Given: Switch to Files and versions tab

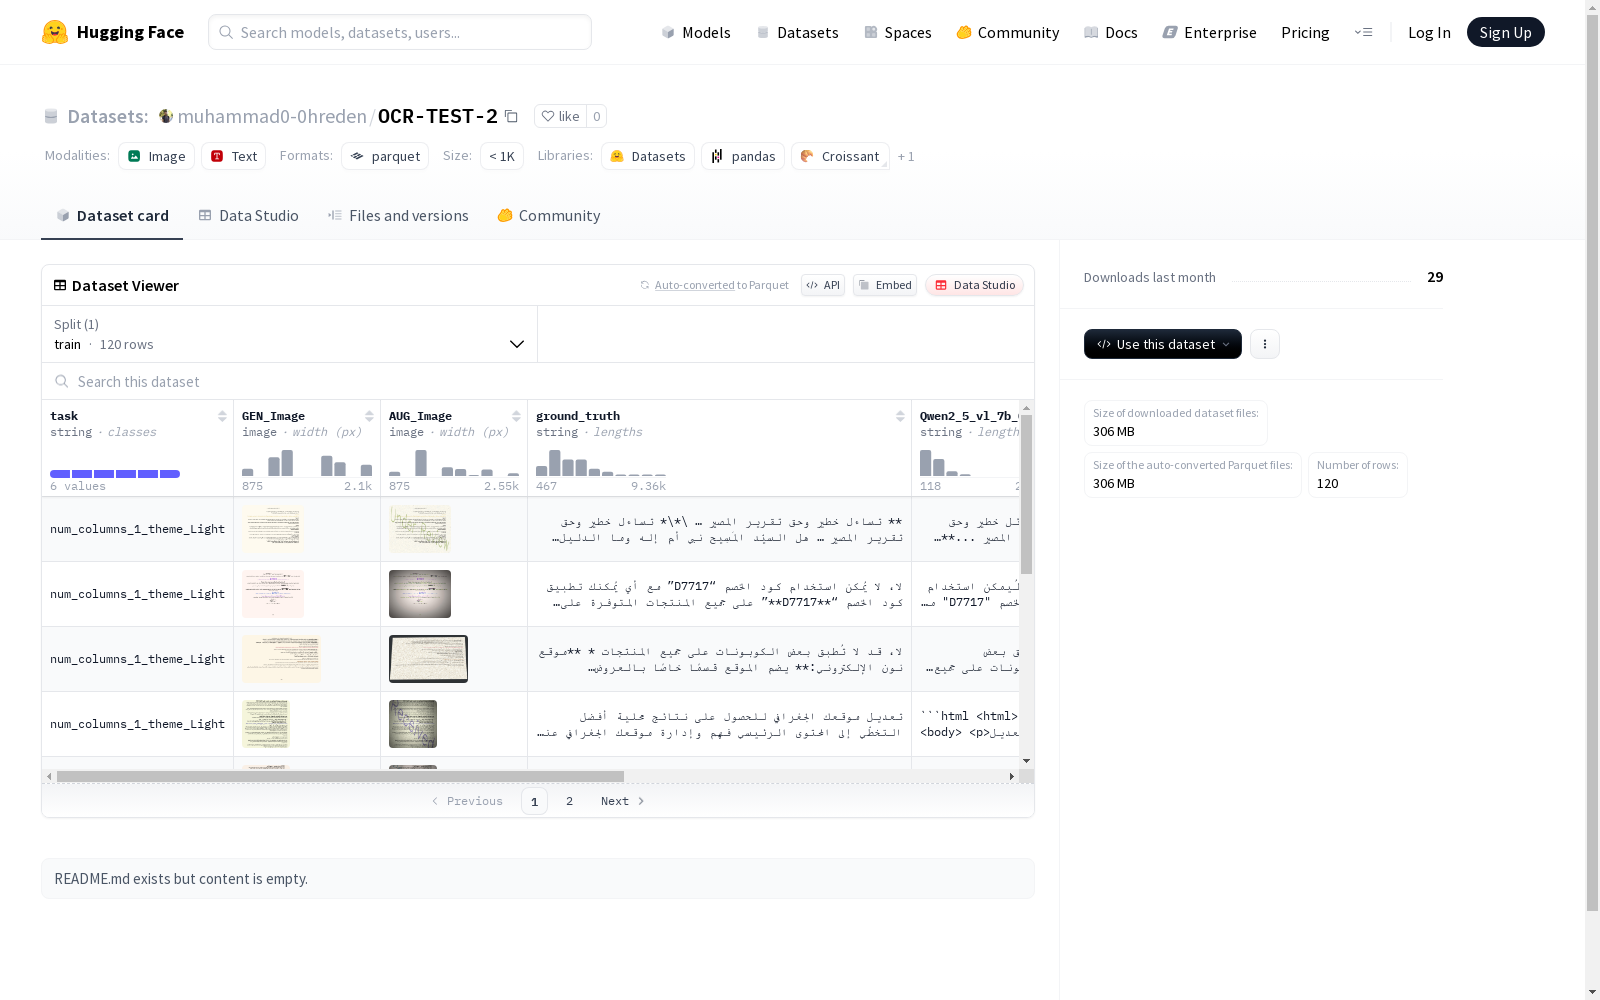Looking at the screenshot, I should click(x=398, y=215).
